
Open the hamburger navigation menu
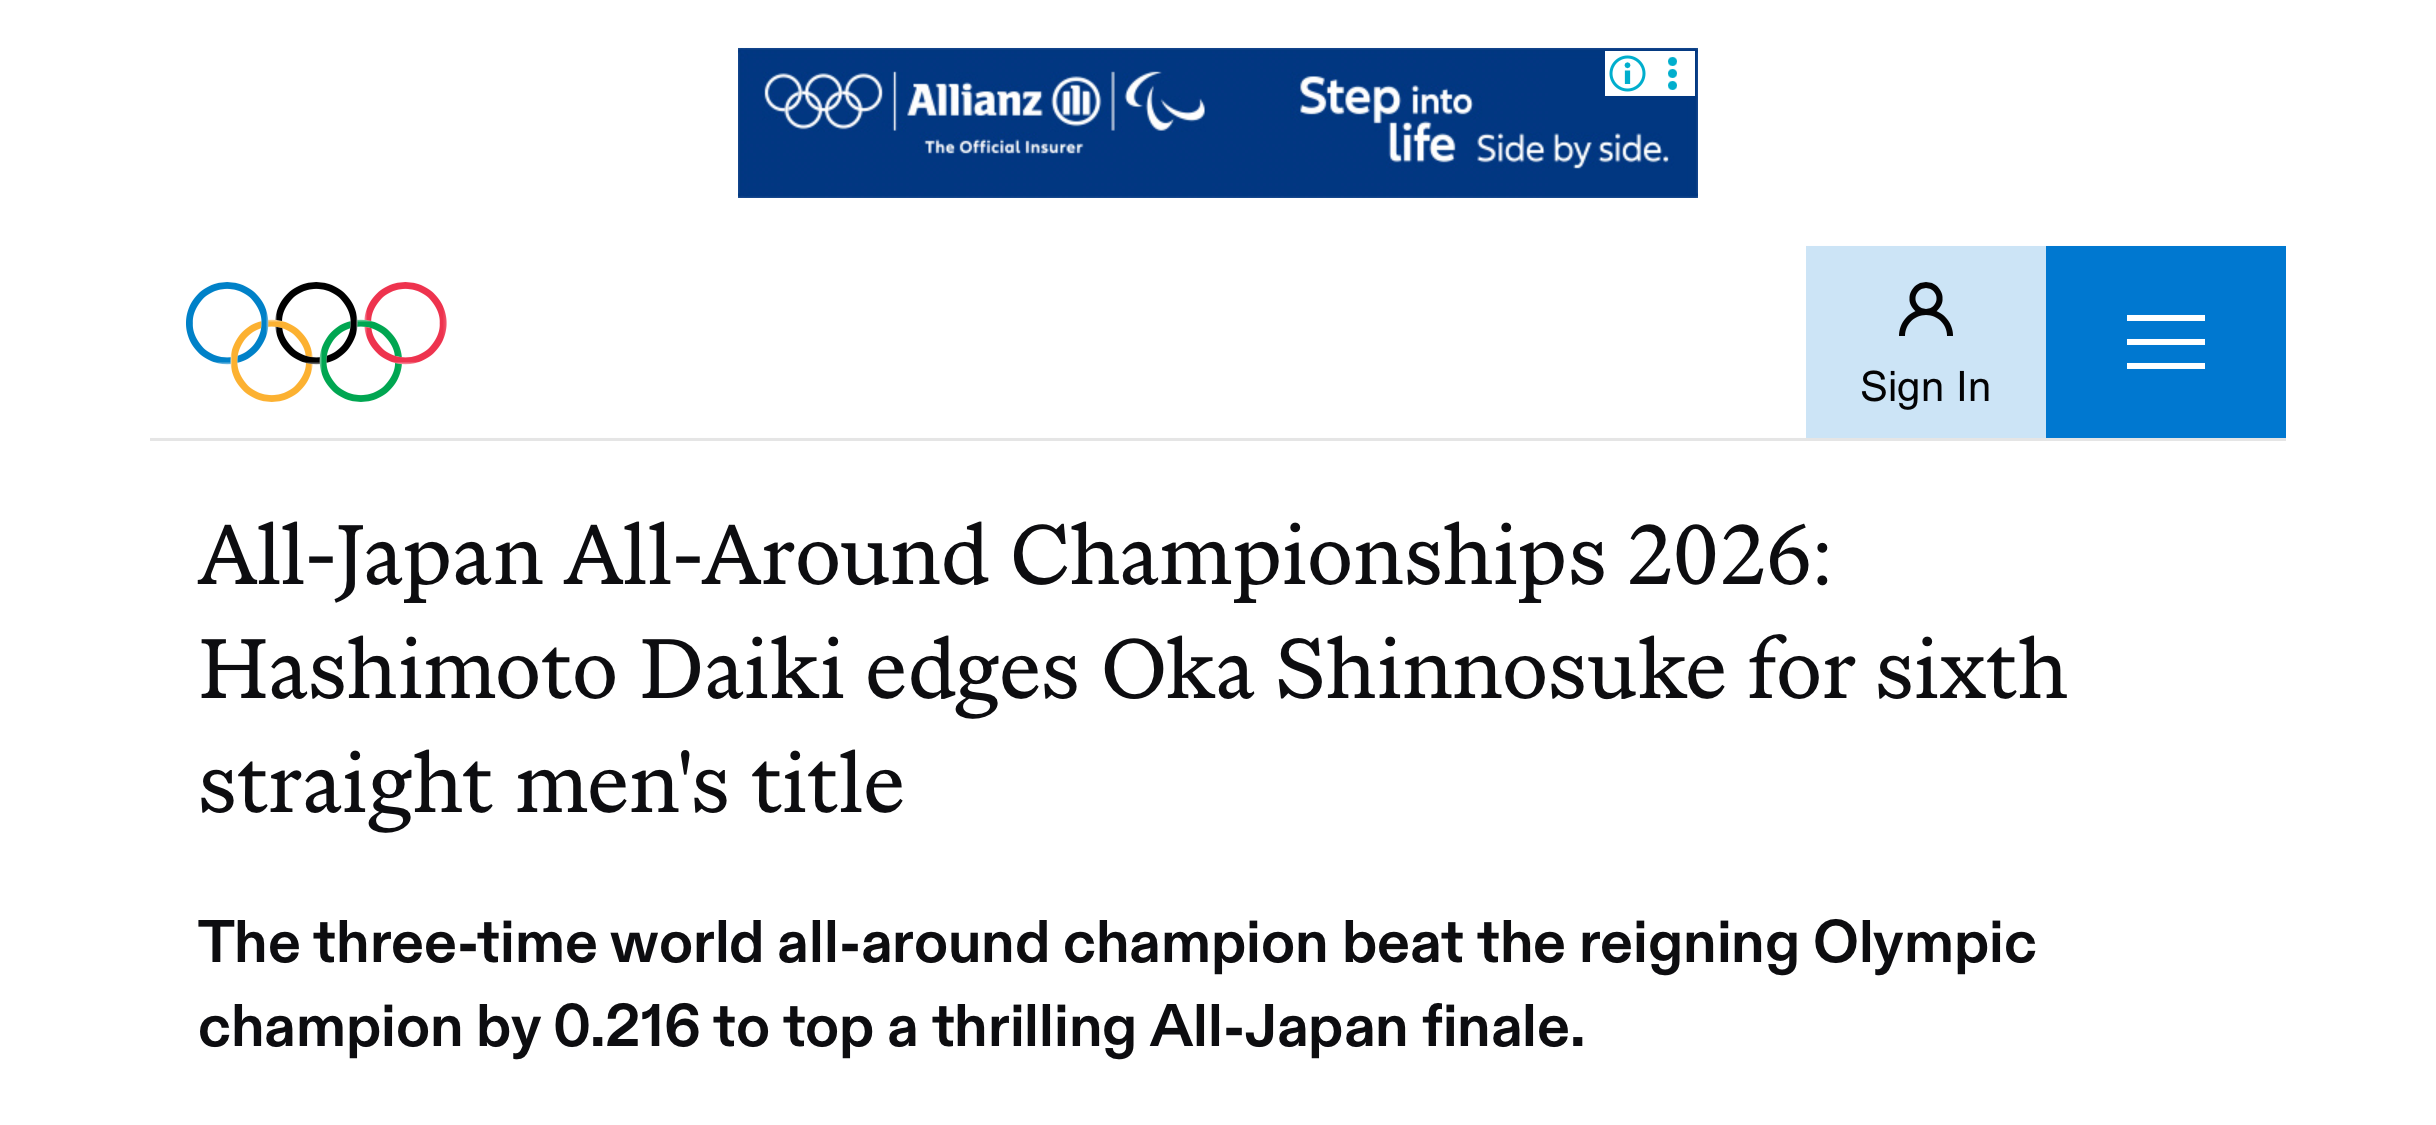click(2165, 342)
